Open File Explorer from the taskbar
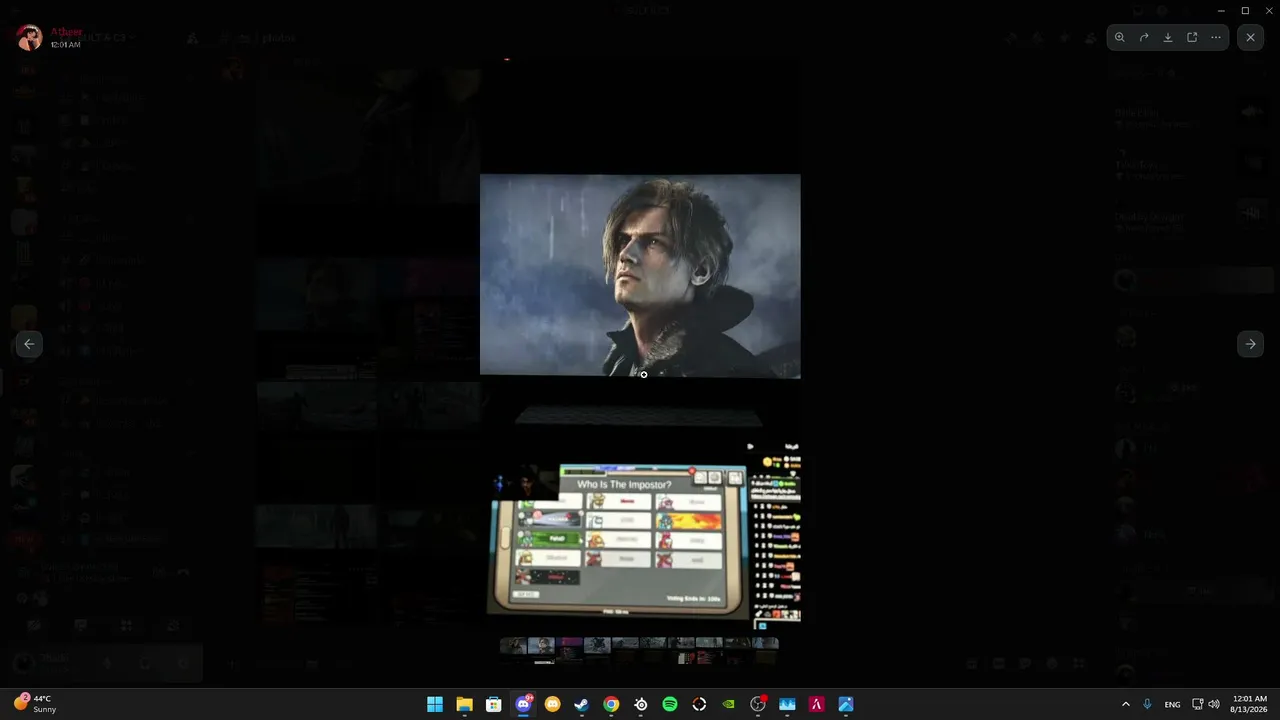The image size is (1280, 720). pos(464,704)
